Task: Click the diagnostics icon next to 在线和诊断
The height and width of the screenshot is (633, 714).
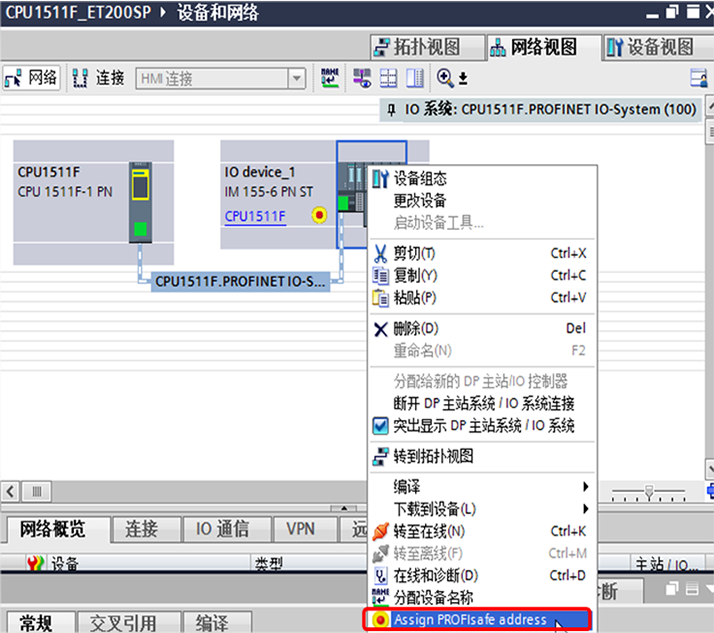Action: pyautogui.click(x=381, y=576)
